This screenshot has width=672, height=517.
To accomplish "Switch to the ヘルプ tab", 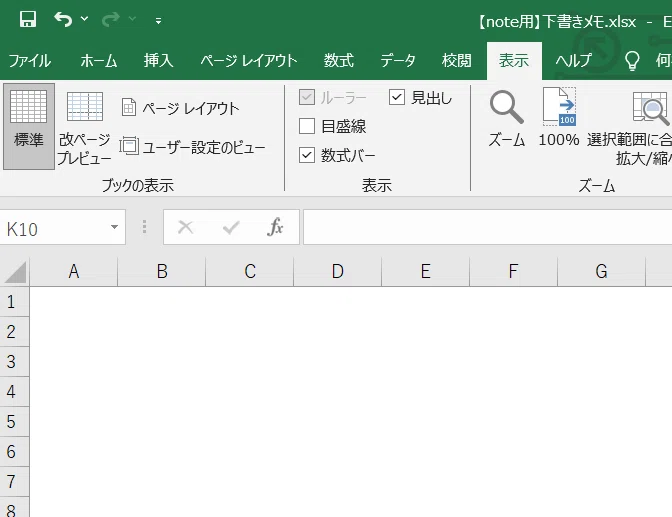I will tap(573, 60).
